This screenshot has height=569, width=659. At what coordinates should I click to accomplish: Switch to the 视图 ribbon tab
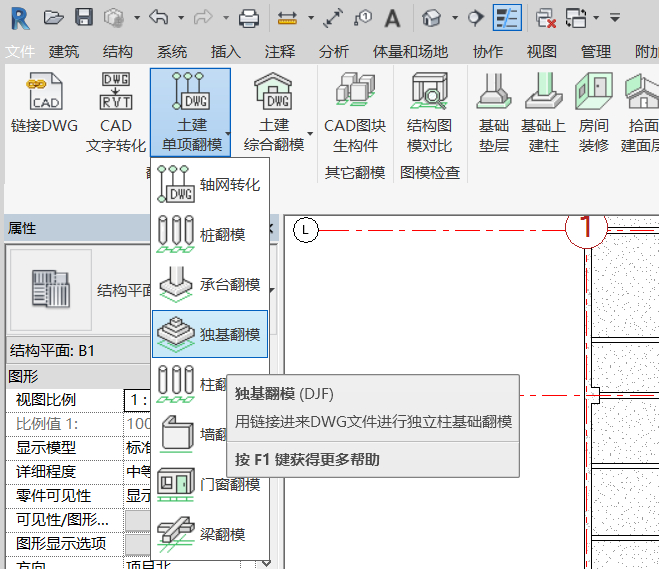(x=542, y=52)
